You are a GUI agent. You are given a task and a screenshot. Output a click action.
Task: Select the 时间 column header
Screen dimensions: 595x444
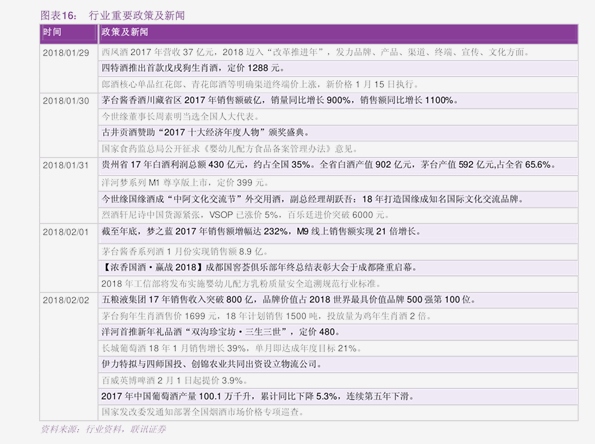click(x=69, y=33)
